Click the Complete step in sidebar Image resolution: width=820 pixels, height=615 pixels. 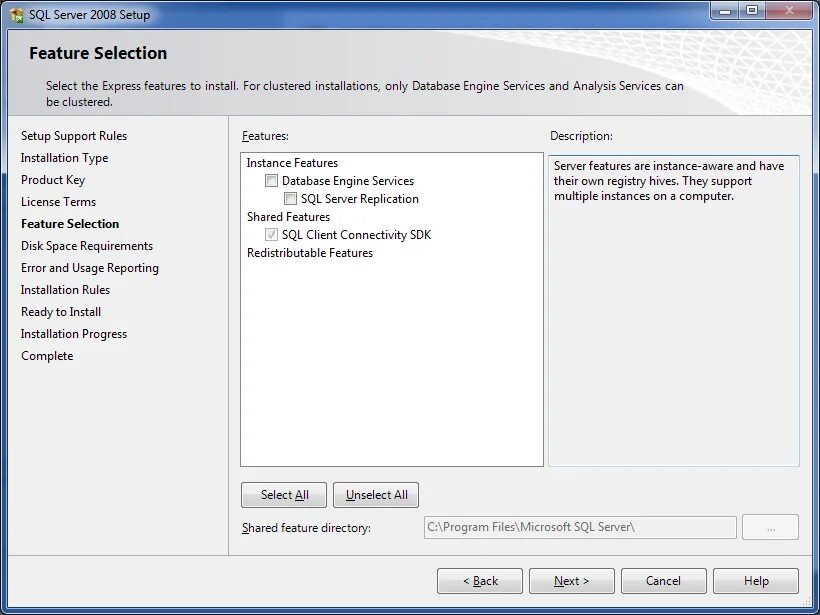pos(47,356)
